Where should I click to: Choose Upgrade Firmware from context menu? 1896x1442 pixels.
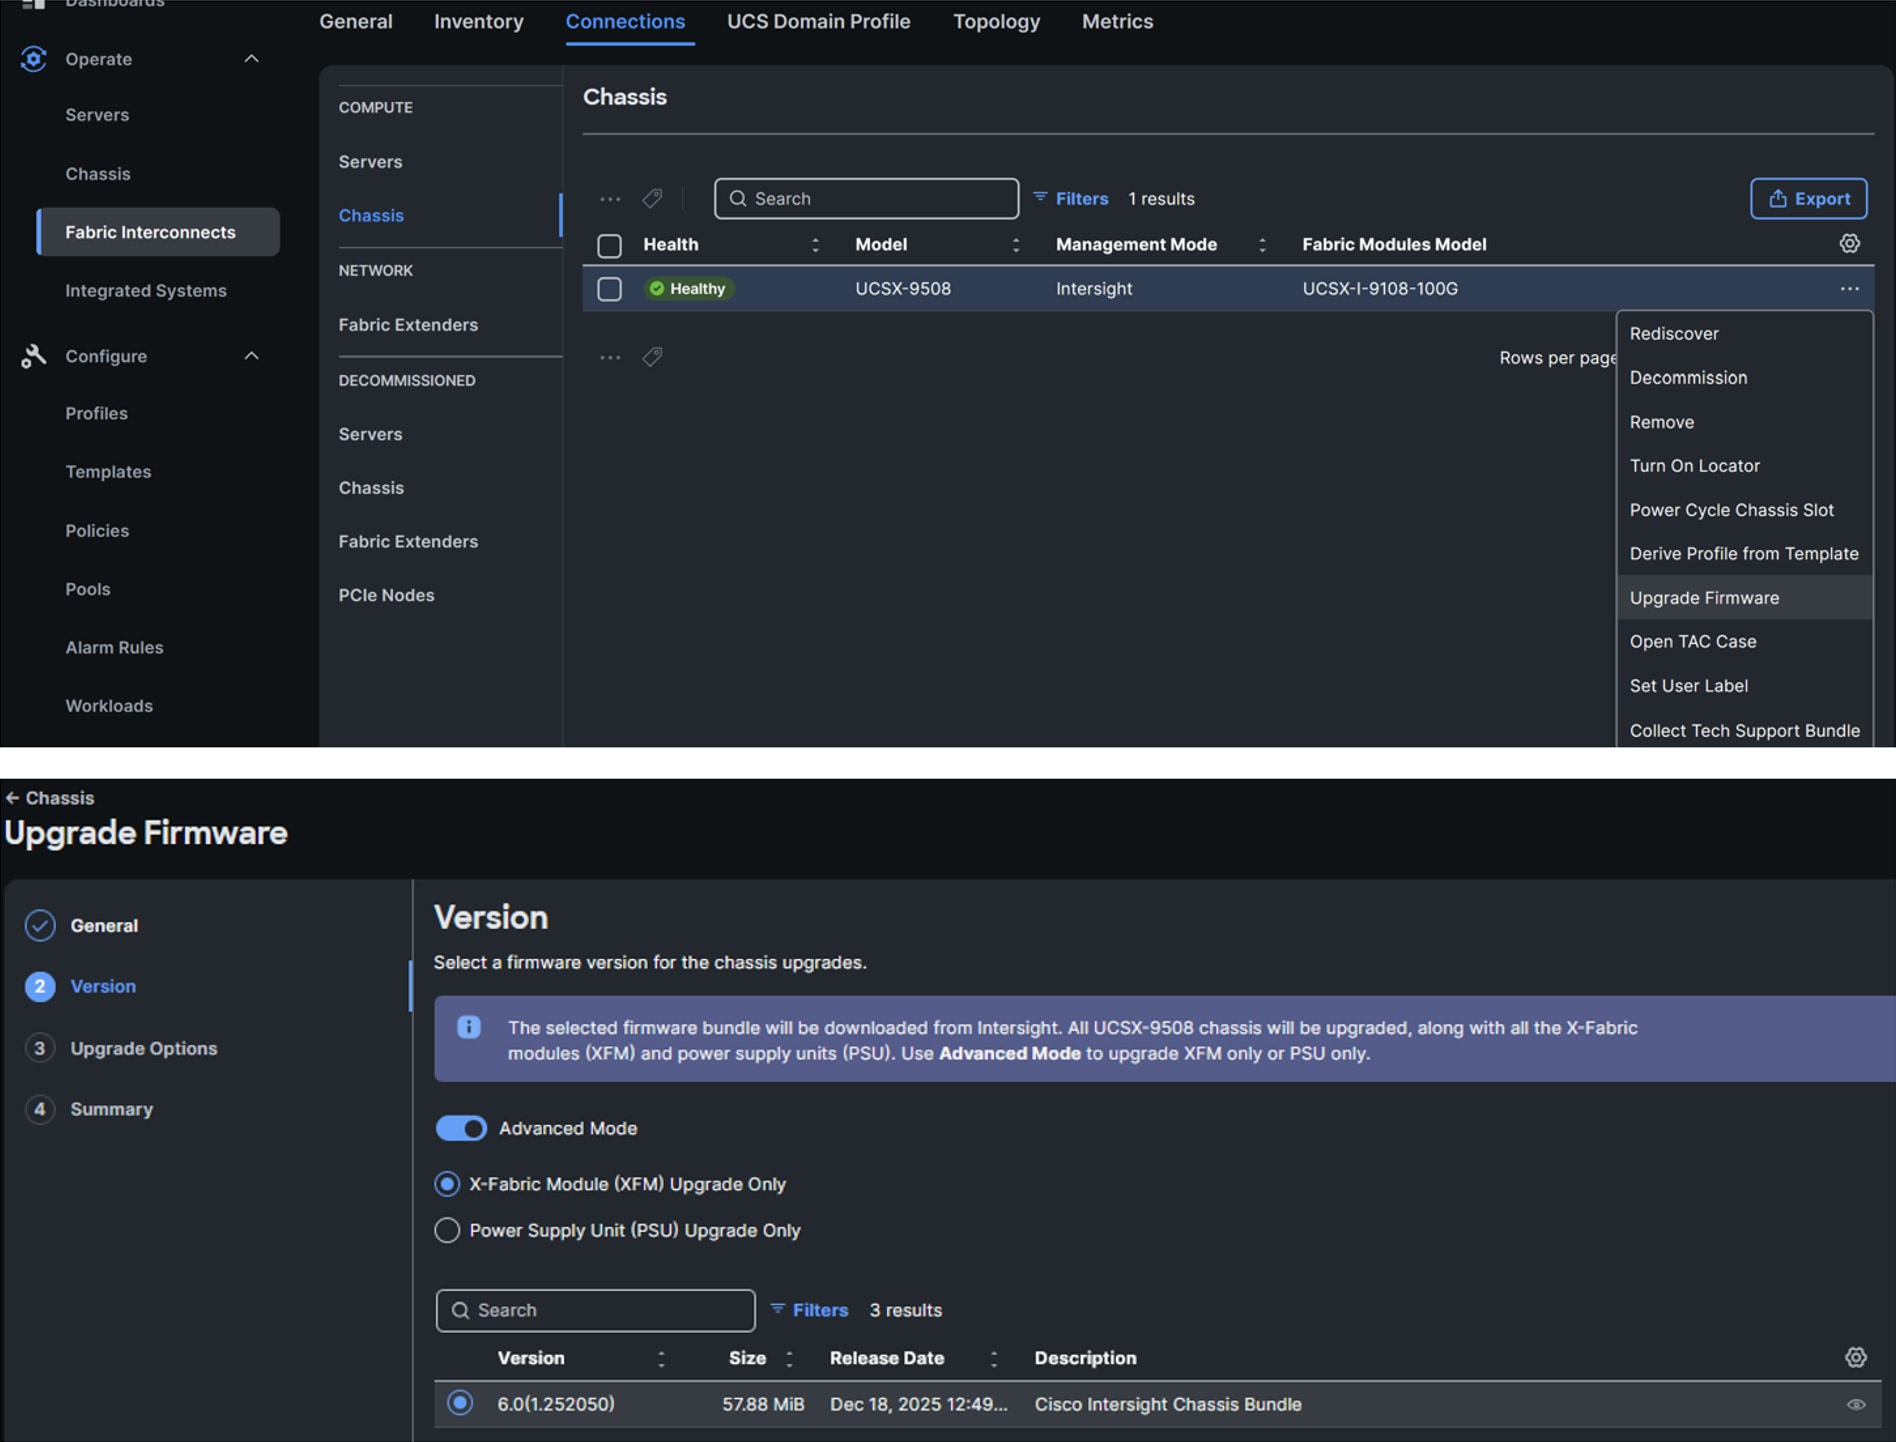coord(1744,598)
